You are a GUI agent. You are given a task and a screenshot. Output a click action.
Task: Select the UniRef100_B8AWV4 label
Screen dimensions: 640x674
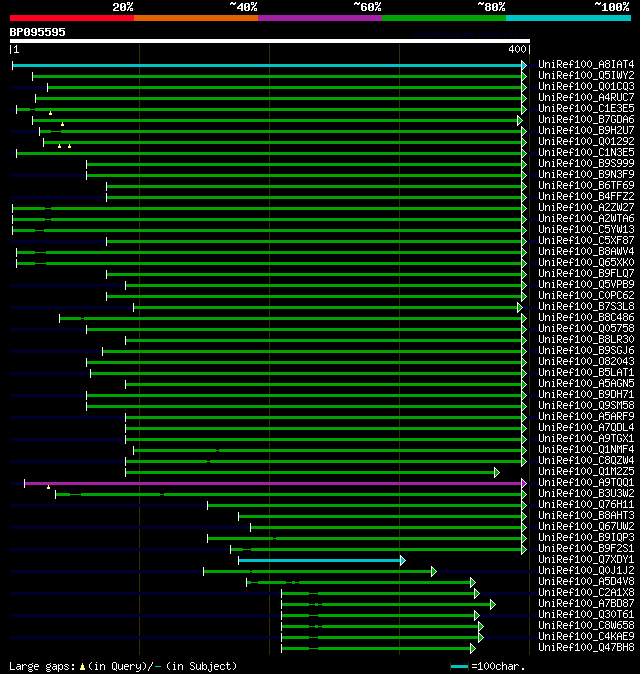click(586, 251)
